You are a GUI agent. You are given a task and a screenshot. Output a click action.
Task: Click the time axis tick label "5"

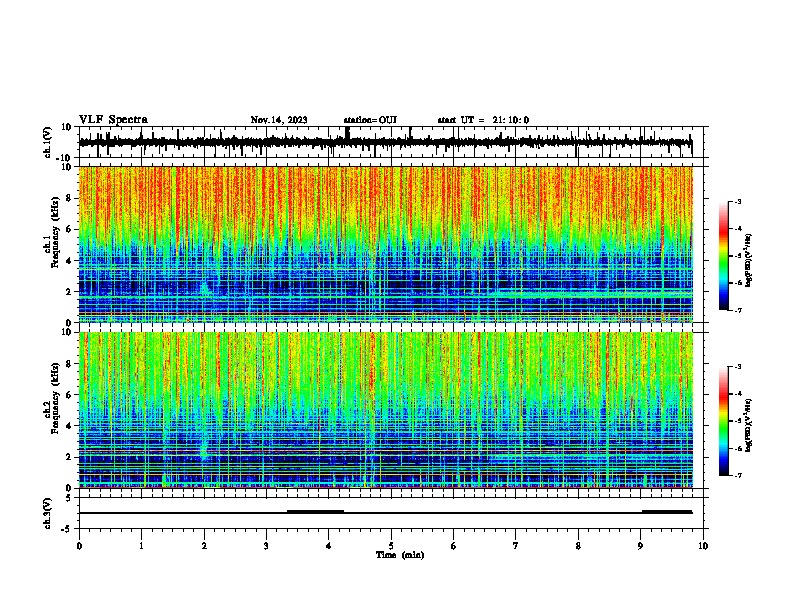coord(391,546)
